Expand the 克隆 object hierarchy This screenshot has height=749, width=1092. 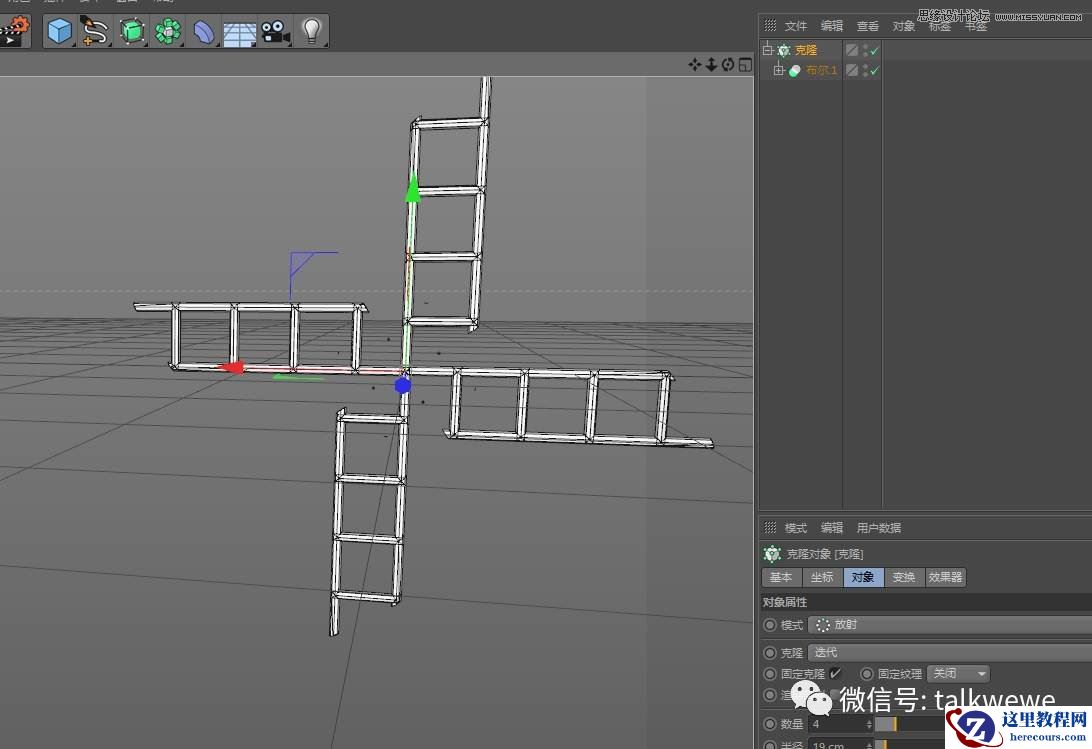[768, 49]
